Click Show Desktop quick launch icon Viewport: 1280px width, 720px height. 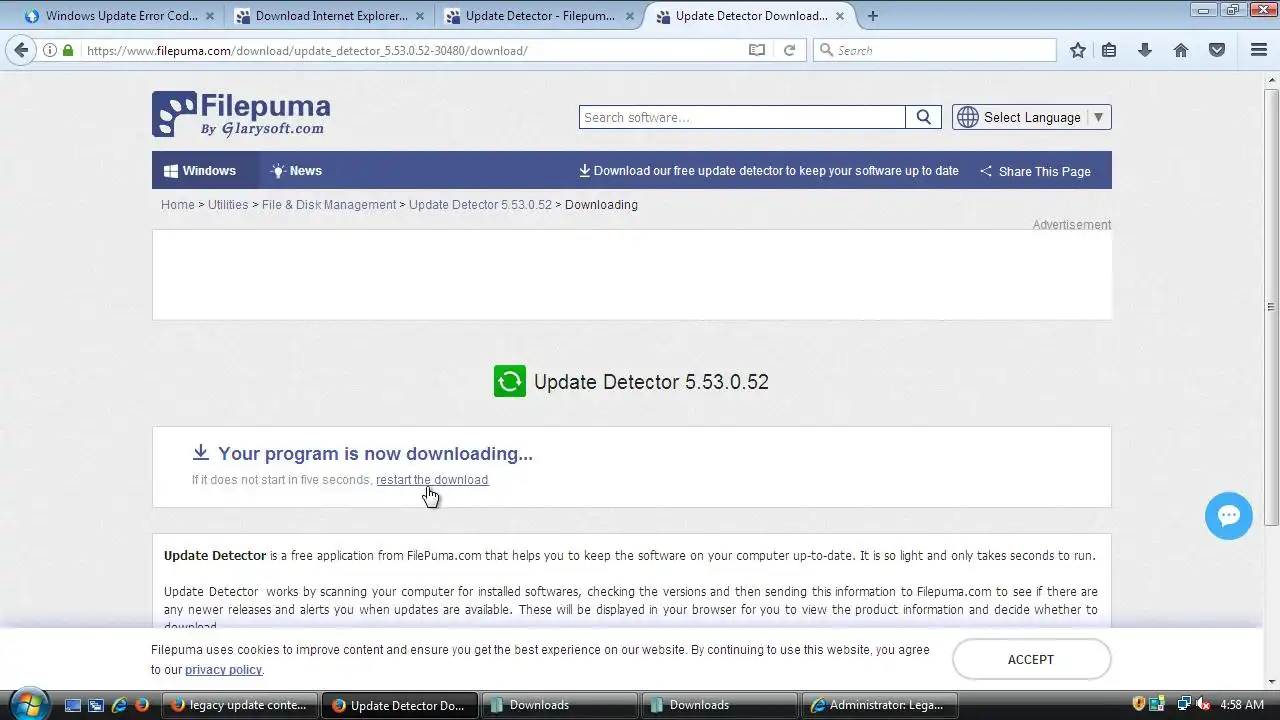click(73, 705)
